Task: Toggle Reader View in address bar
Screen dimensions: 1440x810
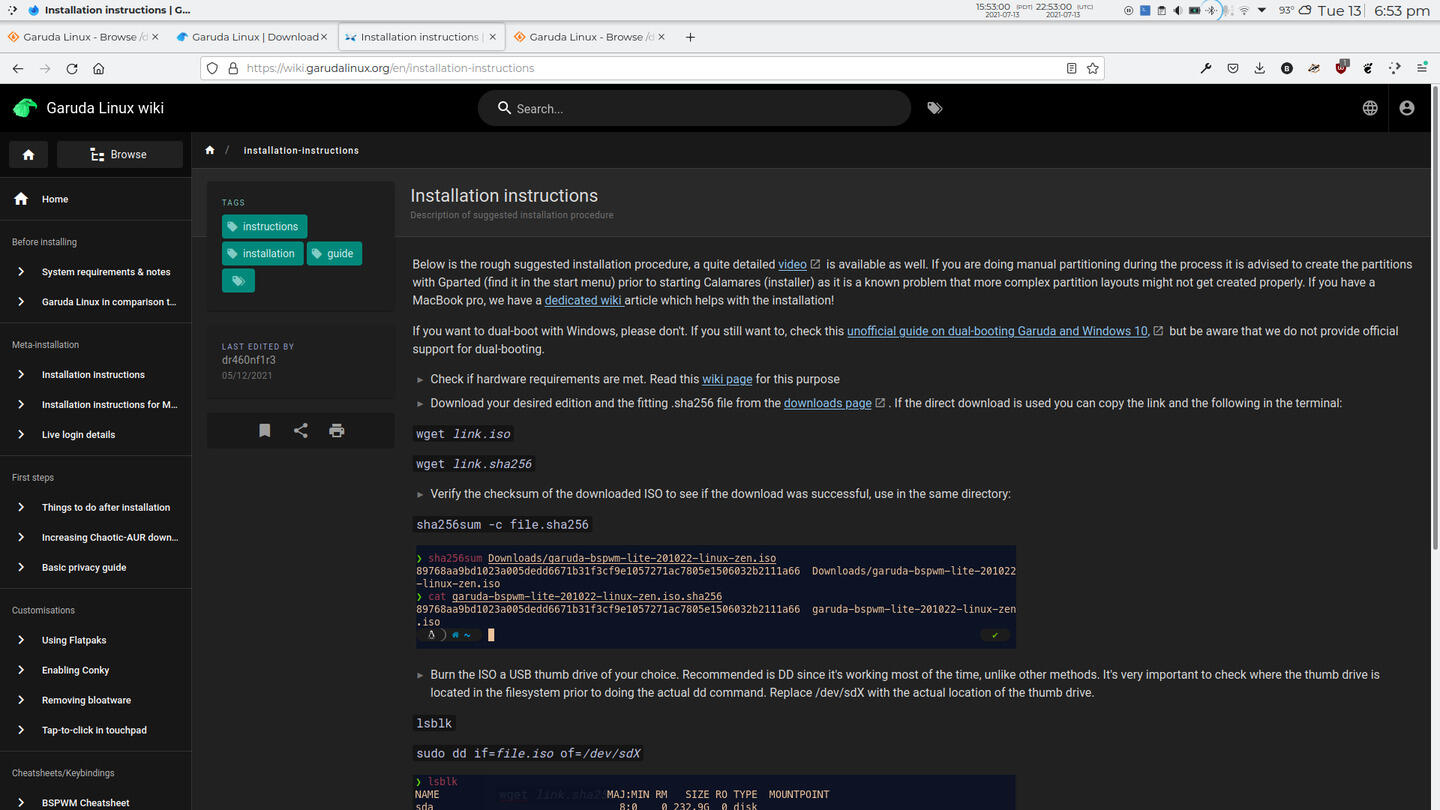Action: 1071,68
